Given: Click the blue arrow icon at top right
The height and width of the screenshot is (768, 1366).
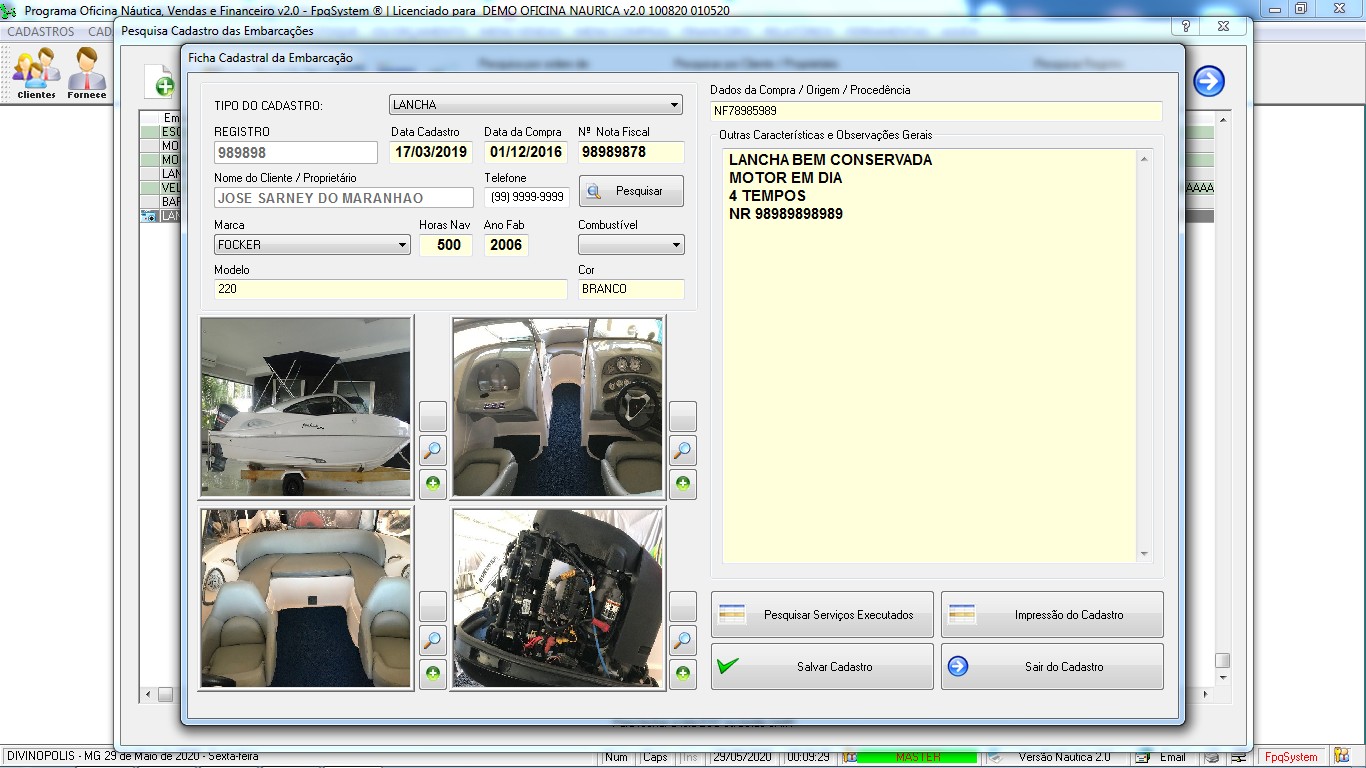Looking at the screenshot, I should pos(1209,81).
